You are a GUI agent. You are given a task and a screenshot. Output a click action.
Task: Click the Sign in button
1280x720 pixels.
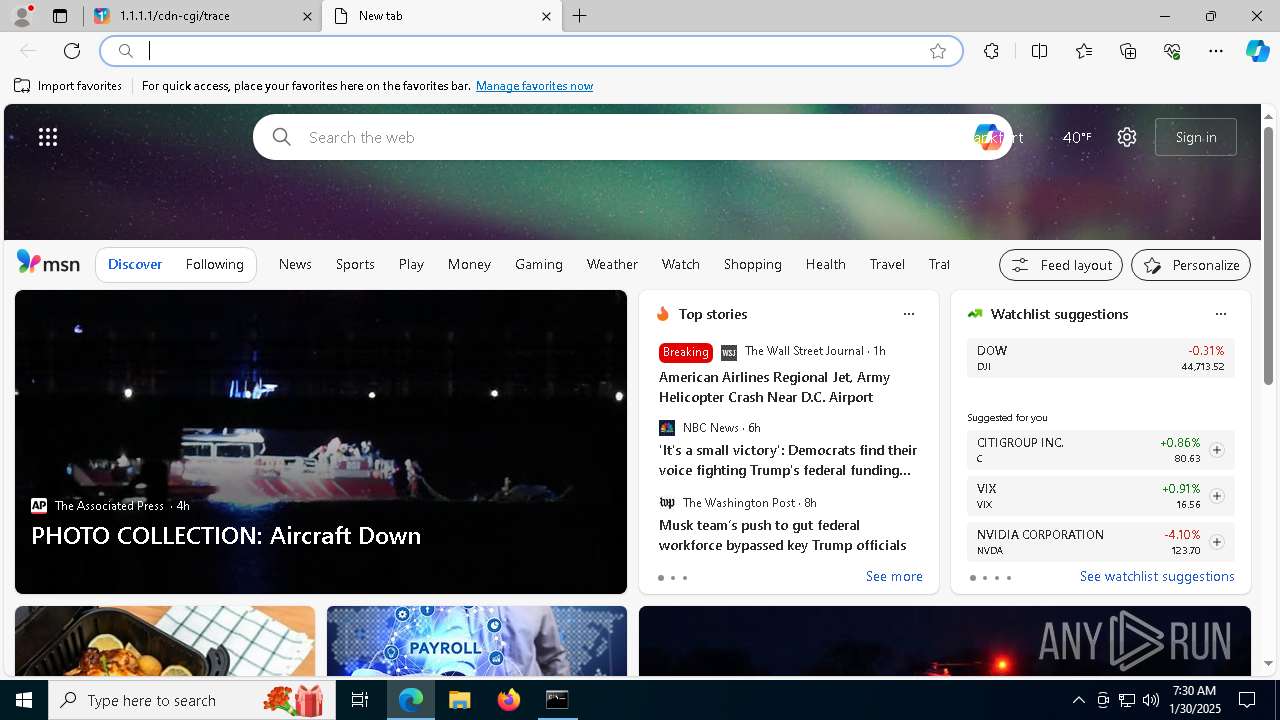1196,137
